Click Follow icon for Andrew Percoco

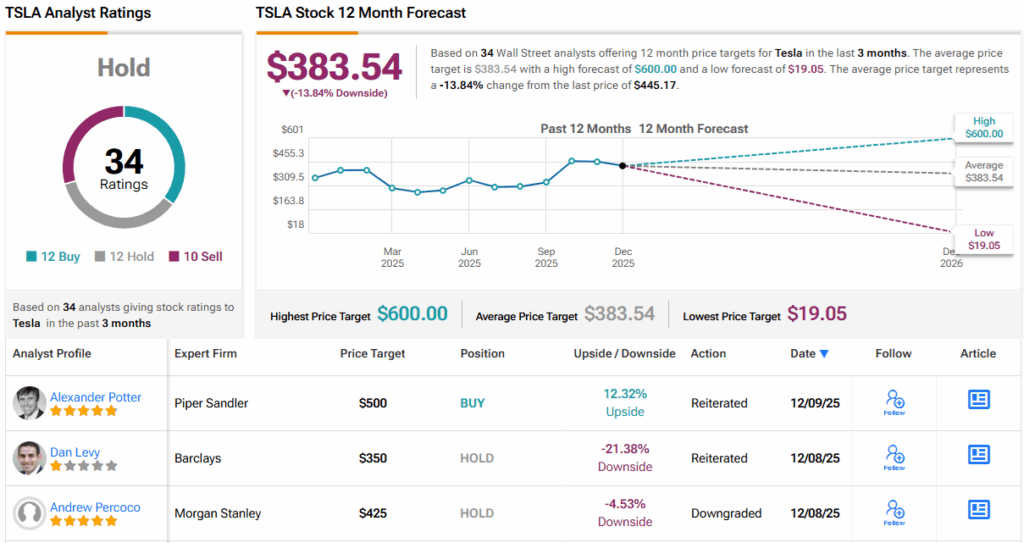point(895,512)
